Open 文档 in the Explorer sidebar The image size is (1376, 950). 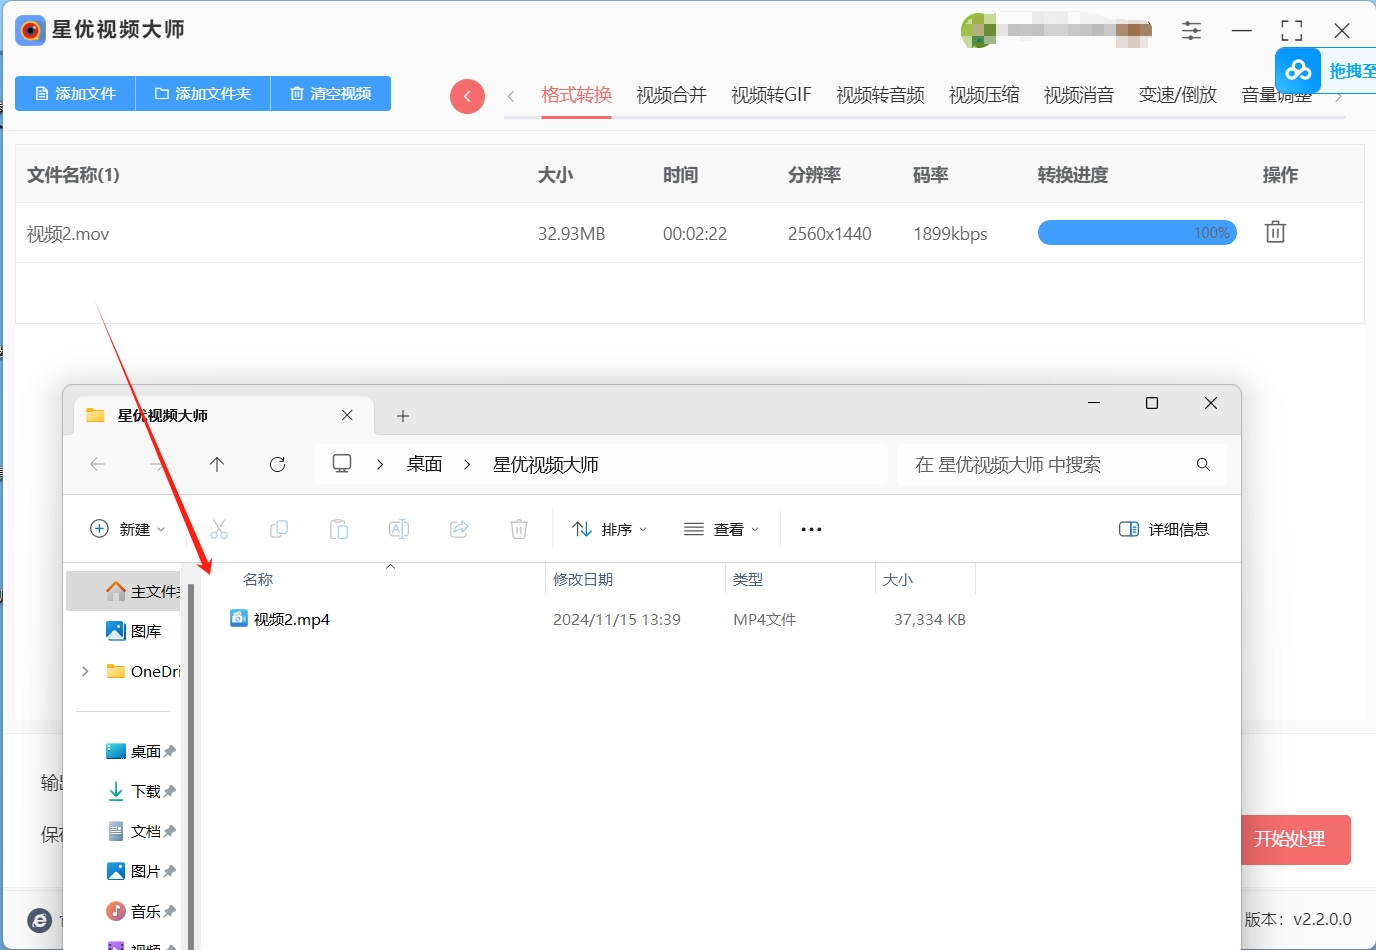click(x=141, y=831)
